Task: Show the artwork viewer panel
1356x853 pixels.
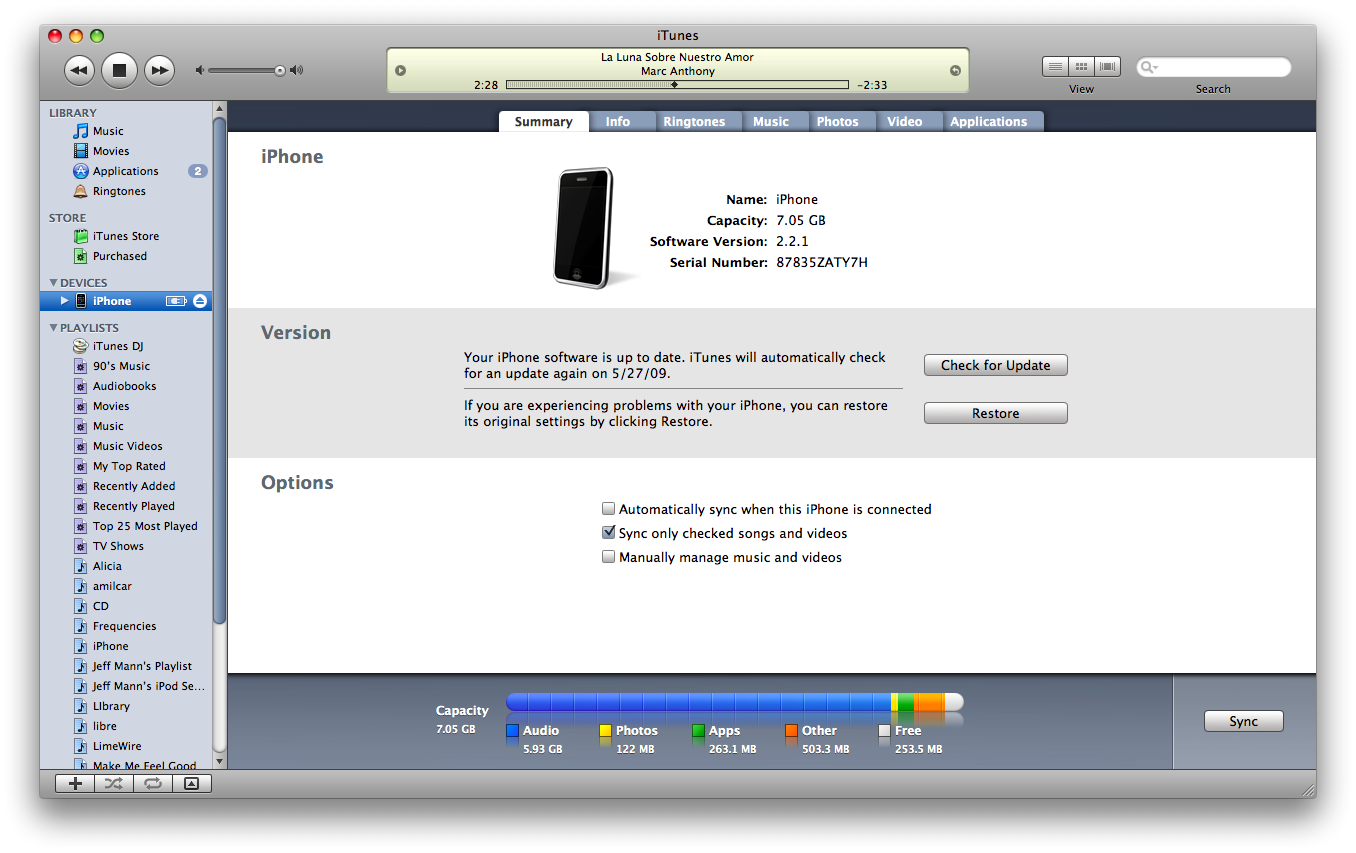Action: pos(192,784)
